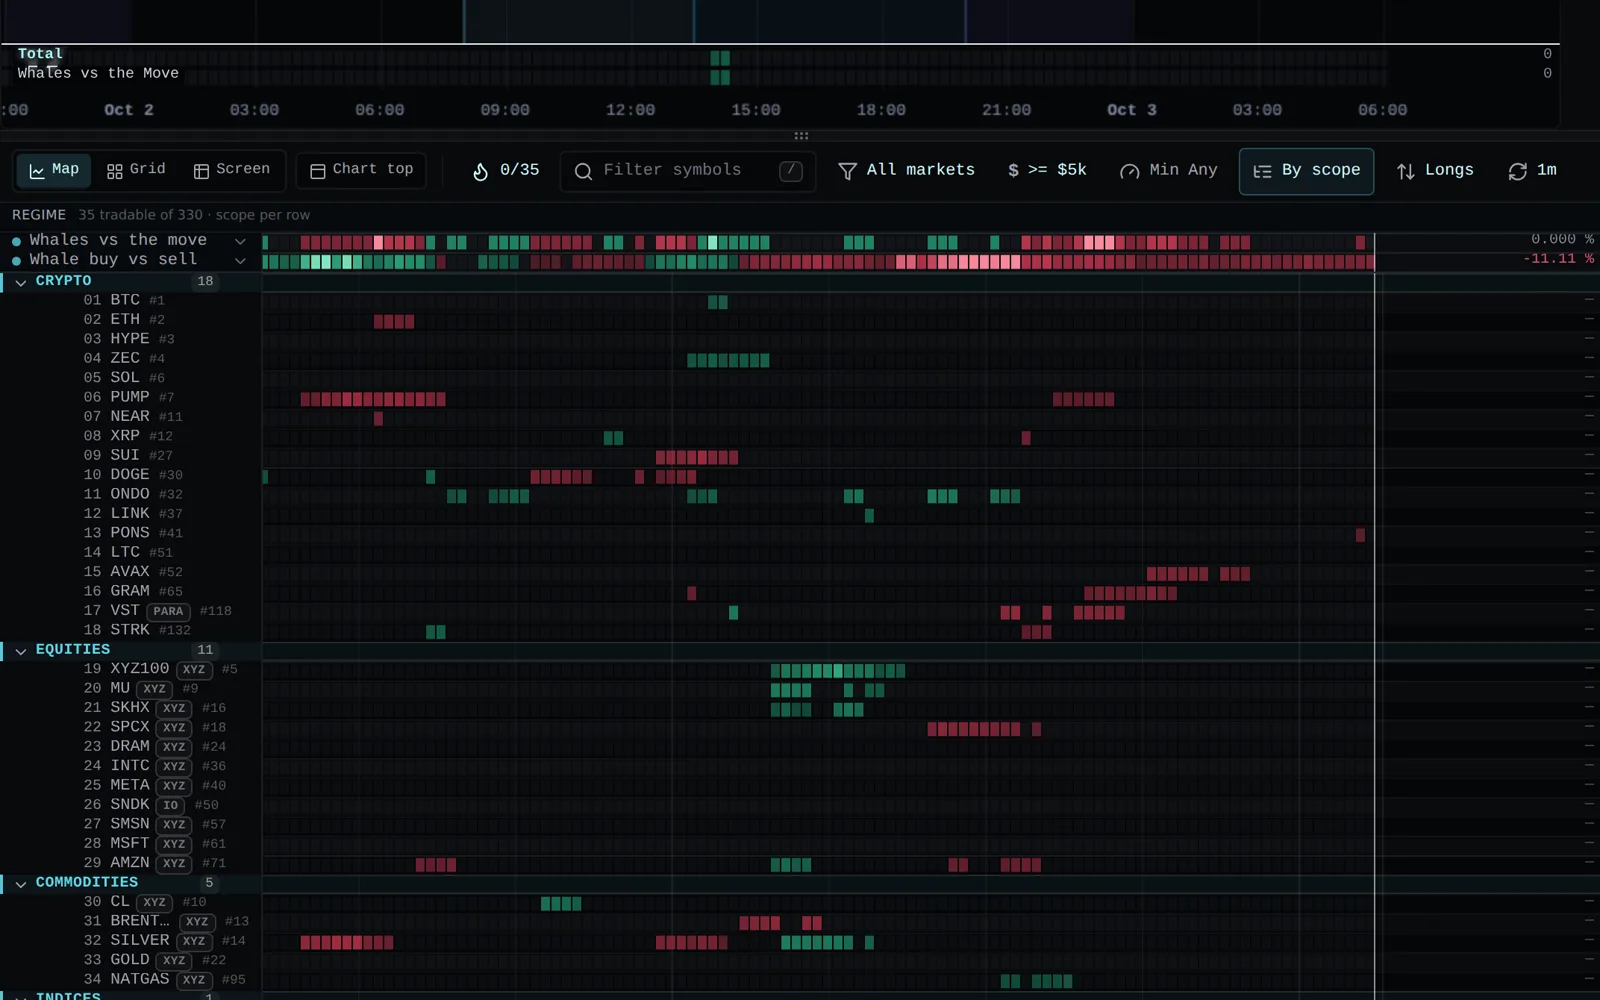Viewport: 1600px width, 1000px height.
Task: Click the -11.11 % value
Action: tap(1558, 259)
